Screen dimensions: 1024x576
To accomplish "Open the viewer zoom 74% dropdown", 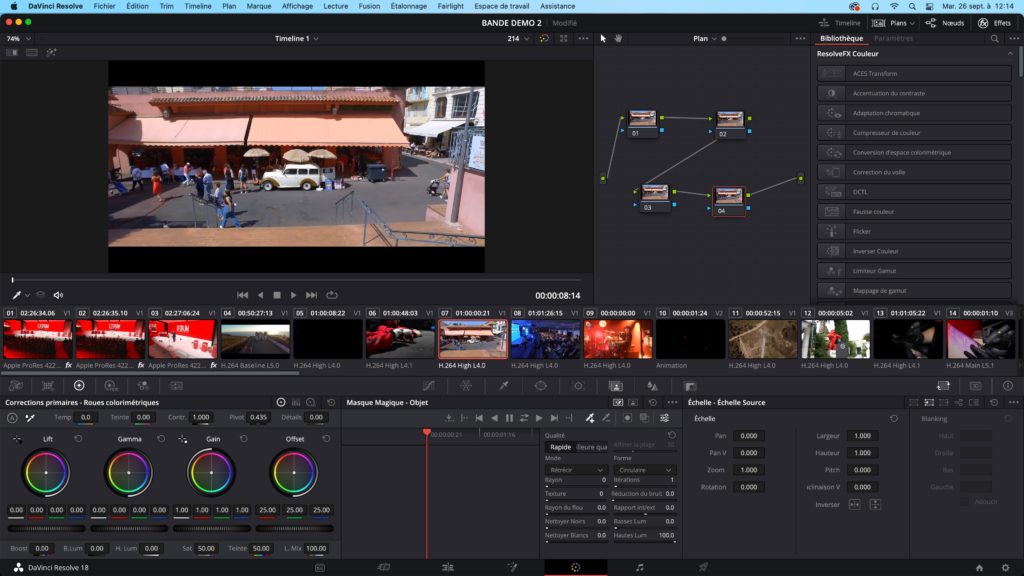I will 18,39.
